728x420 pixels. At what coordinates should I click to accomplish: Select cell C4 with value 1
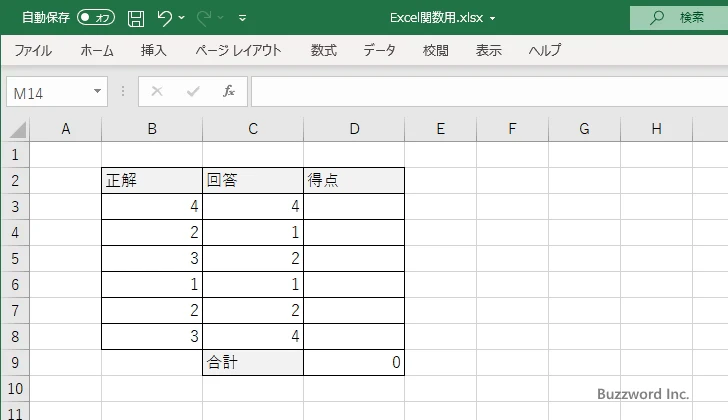(x=253, y=233)
